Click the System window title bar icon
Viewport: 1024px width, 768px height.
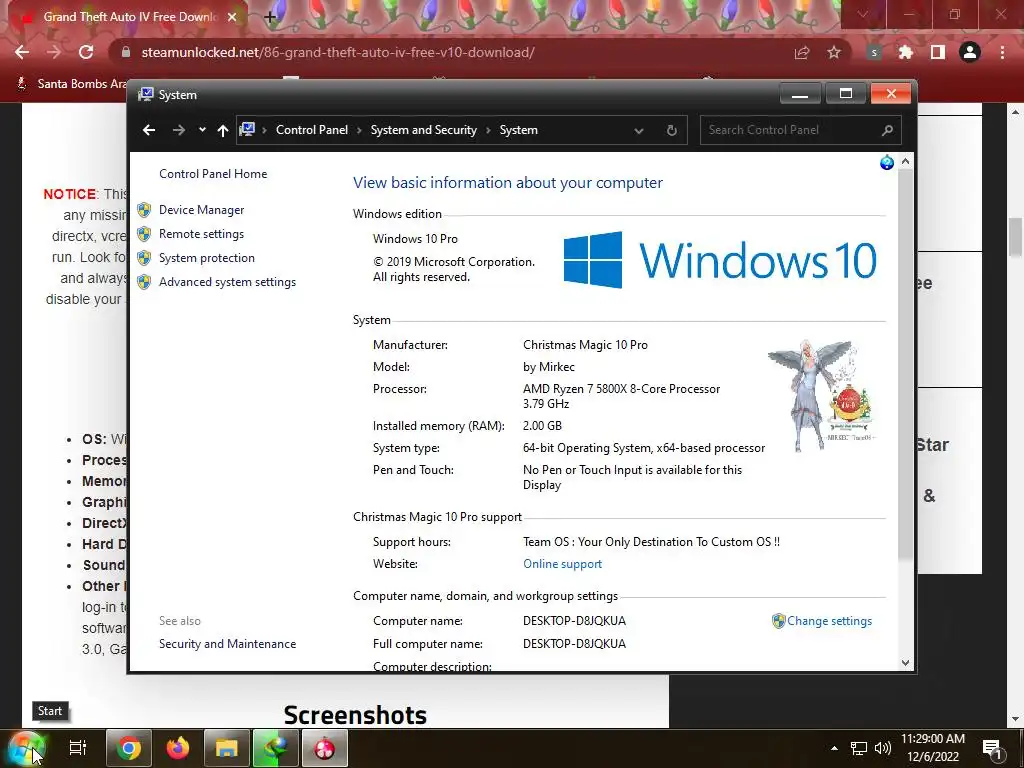click(145, 95)
